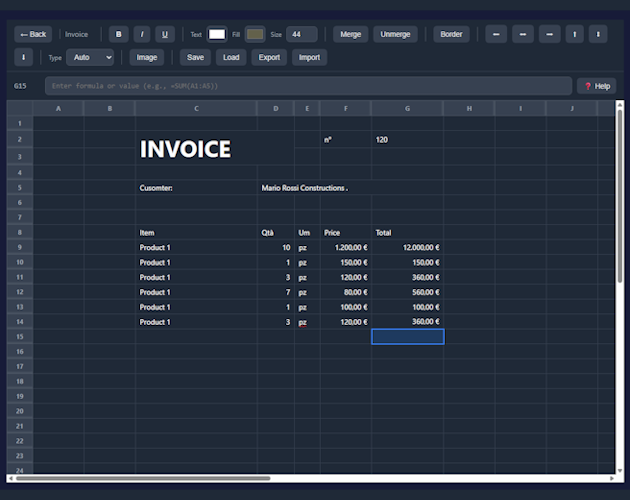This screenshot has height=500, width=630.
Task: Click the align left arrow icon
Action: tap(496, 34)
